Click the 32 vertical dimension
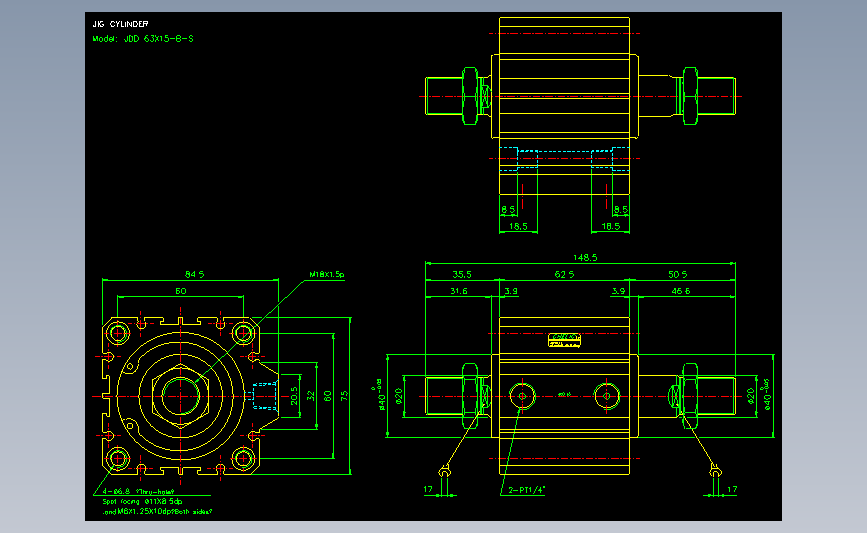Image resolution: width=867 pixels, height=533 pixels. tap(311, 396)
